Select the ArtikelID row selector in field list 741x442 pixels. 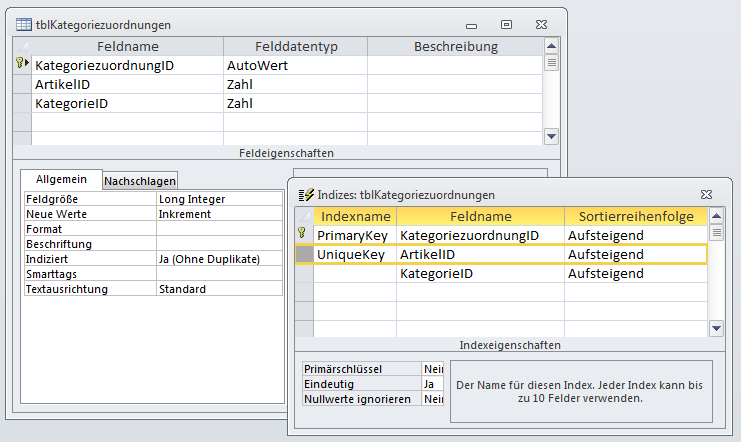click(x=22, y=84)
